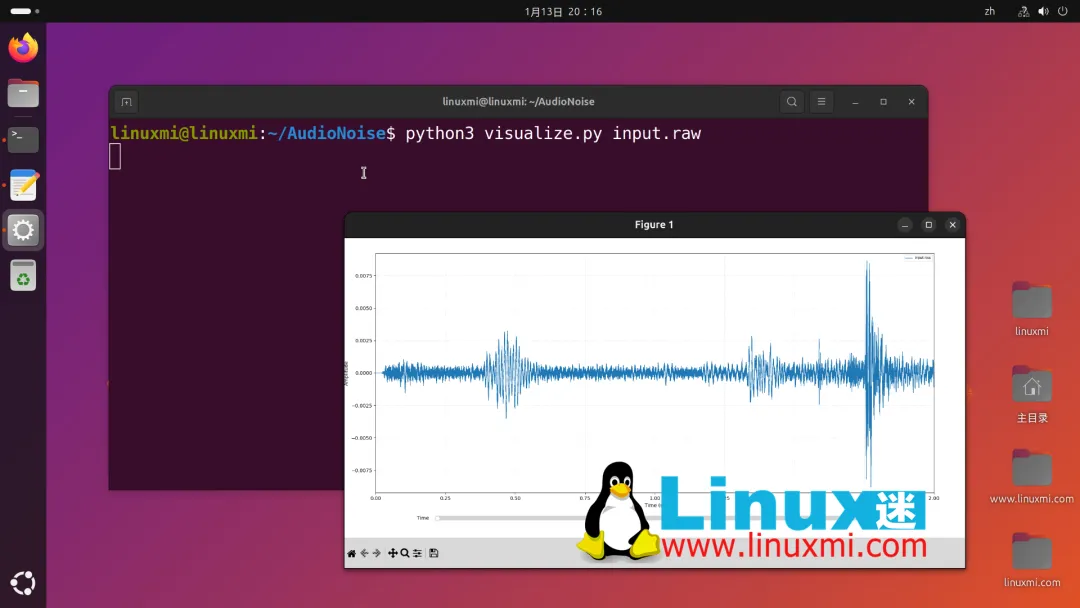Go forward to next plot view
Viewport: 1080px width, 608px height.
click(377, 553)
